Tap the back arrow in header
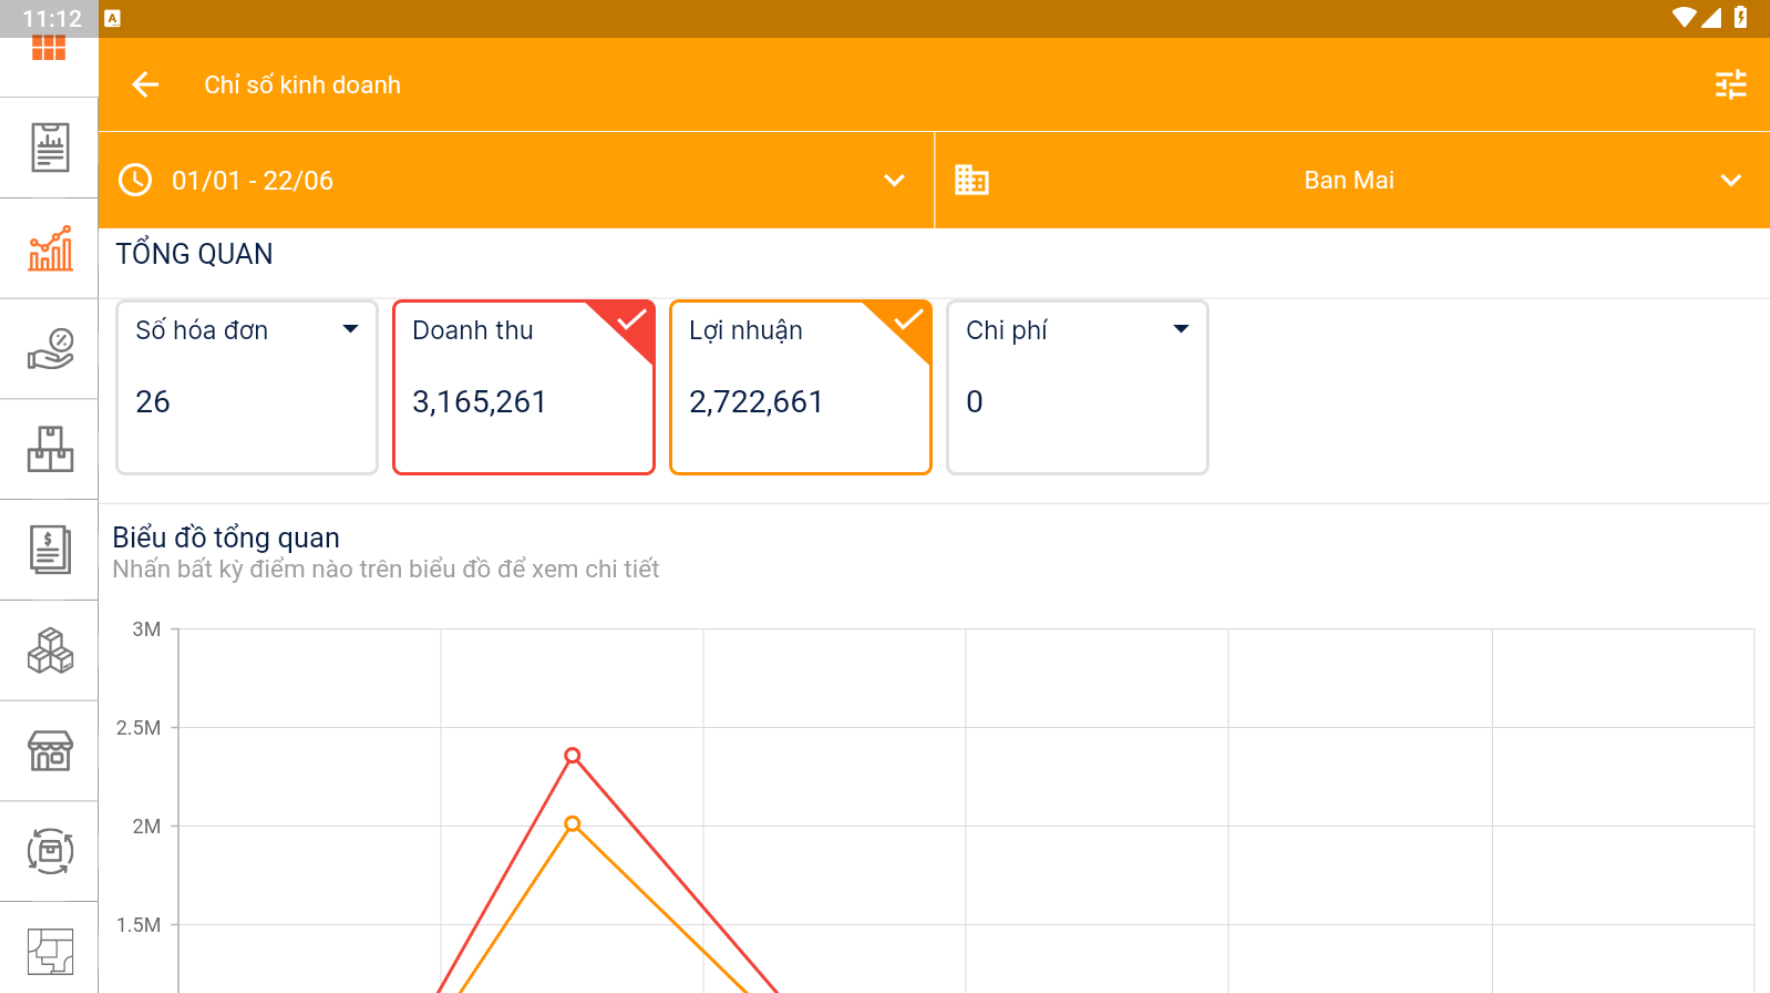 (146, 85)
